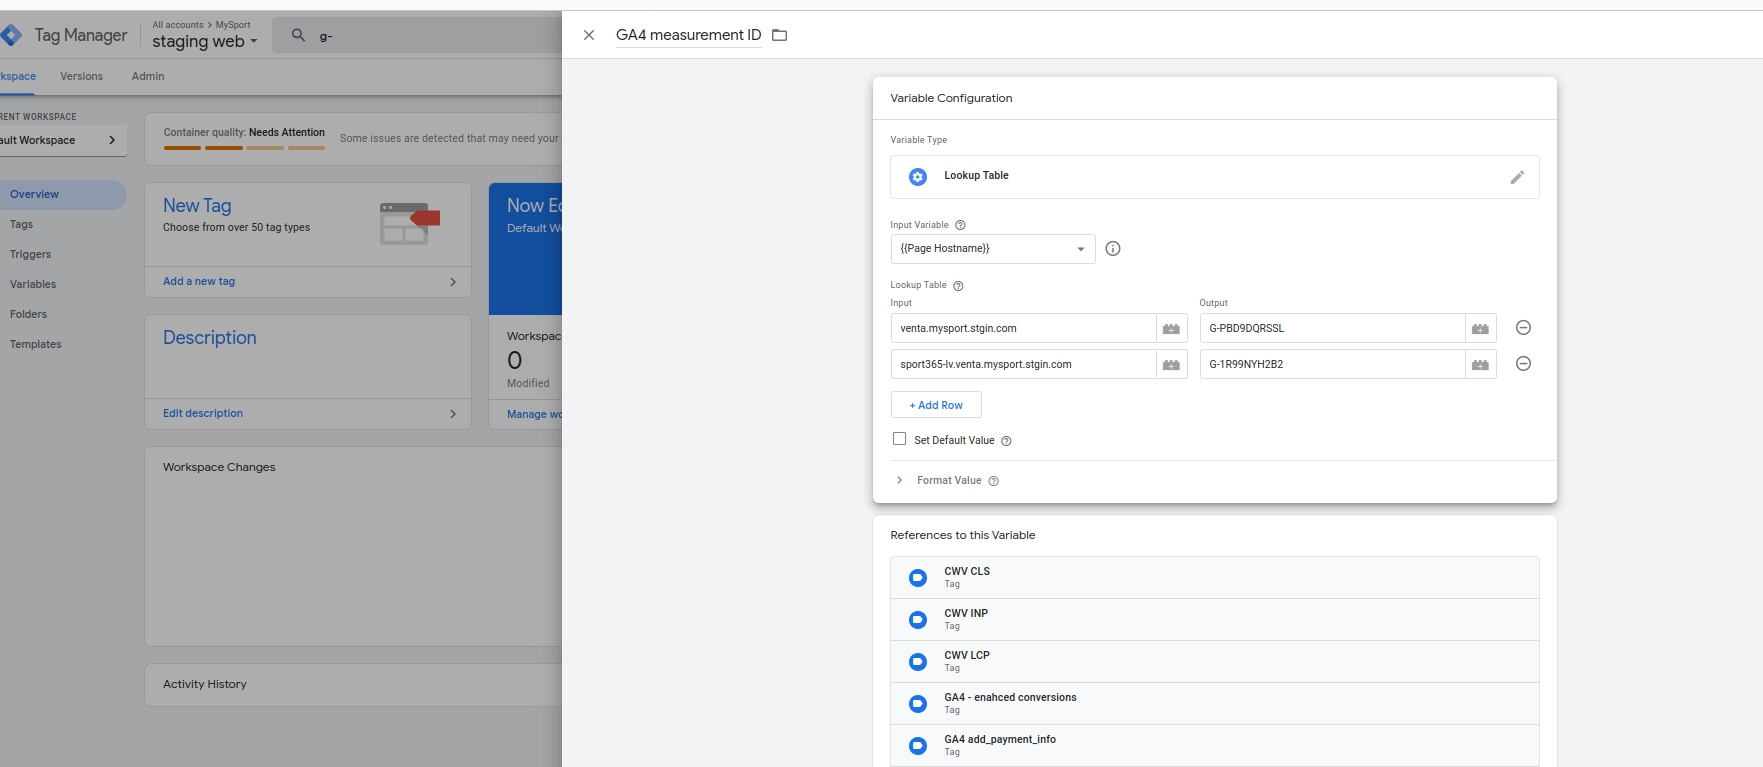This screenshot has width=1763, height=767.
Task: Click the container quality progress bars
Action: tap(244, 148)
